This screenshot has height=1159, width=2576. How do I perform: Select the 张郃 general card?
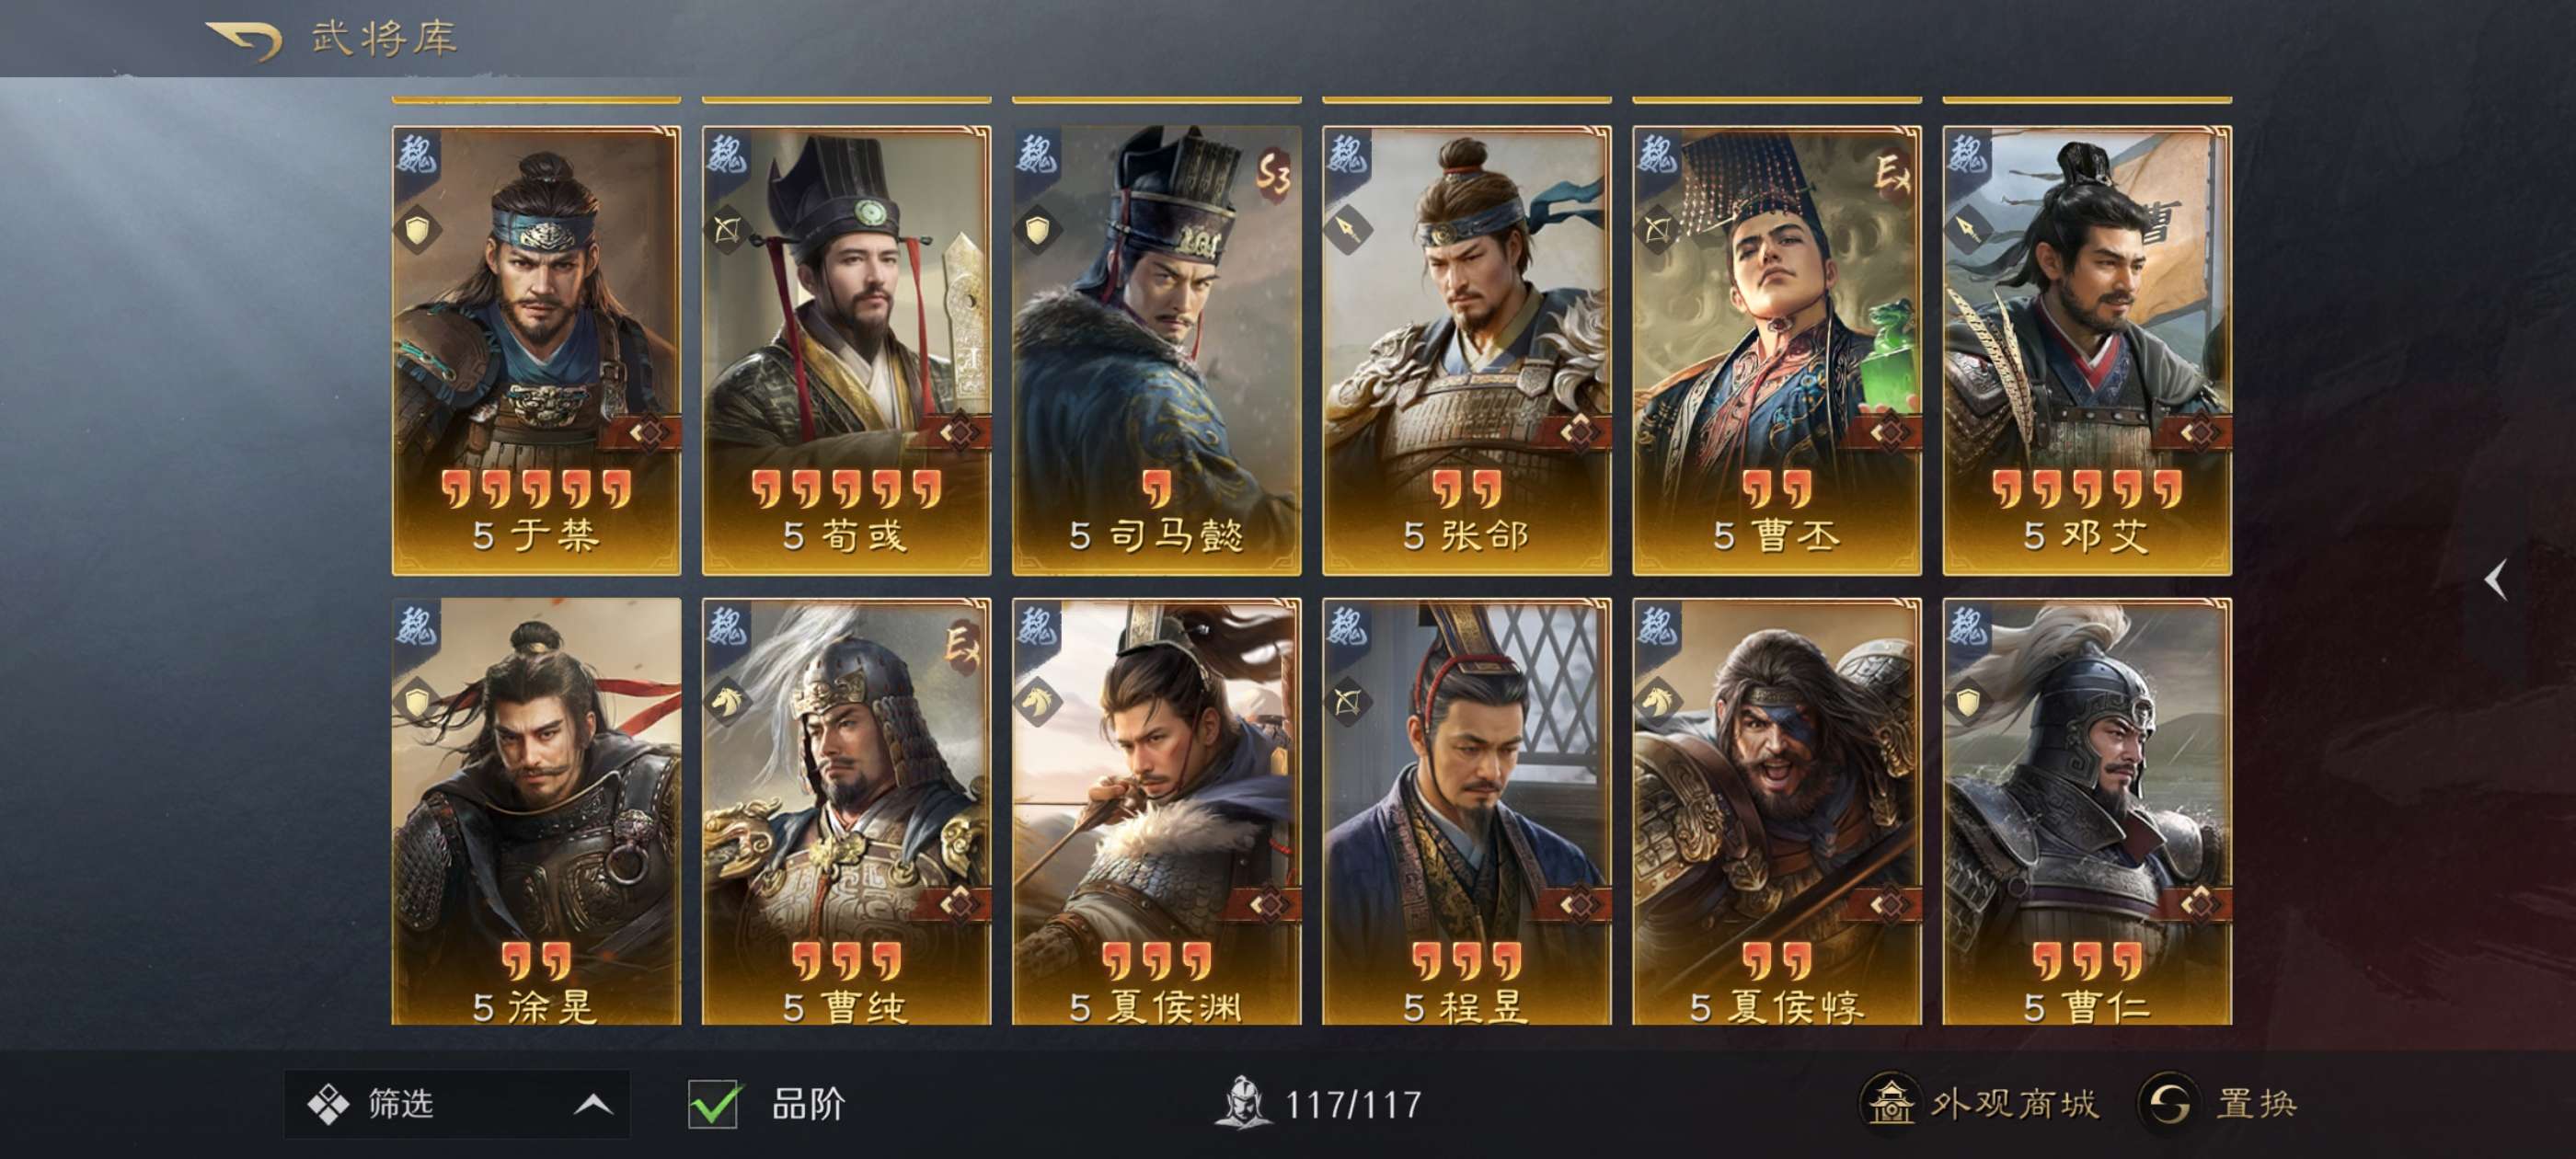point(1466,350)
